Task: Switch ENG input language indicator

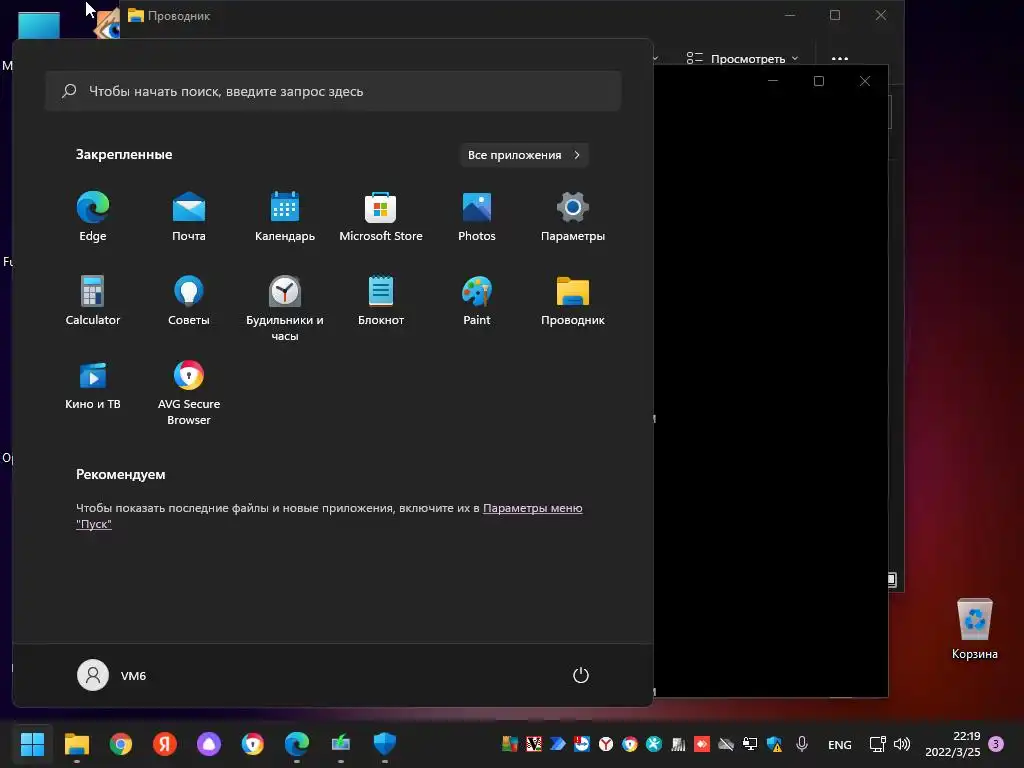Action: [x=839, y=744]
